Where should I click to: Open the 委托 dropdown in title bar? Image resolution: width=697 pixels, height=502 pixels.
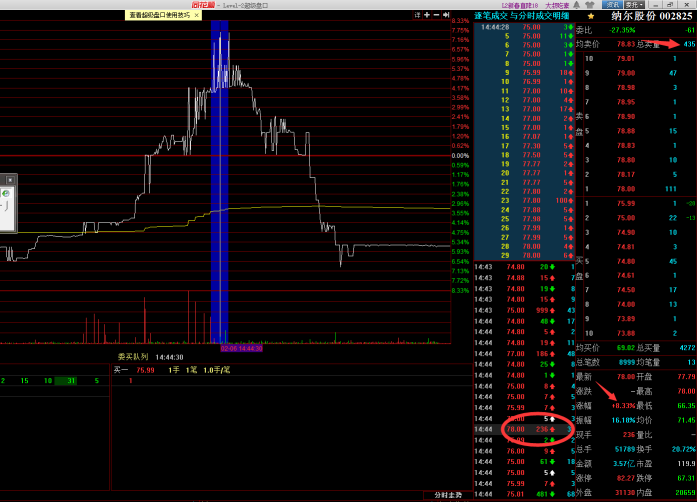coord(634,5)
